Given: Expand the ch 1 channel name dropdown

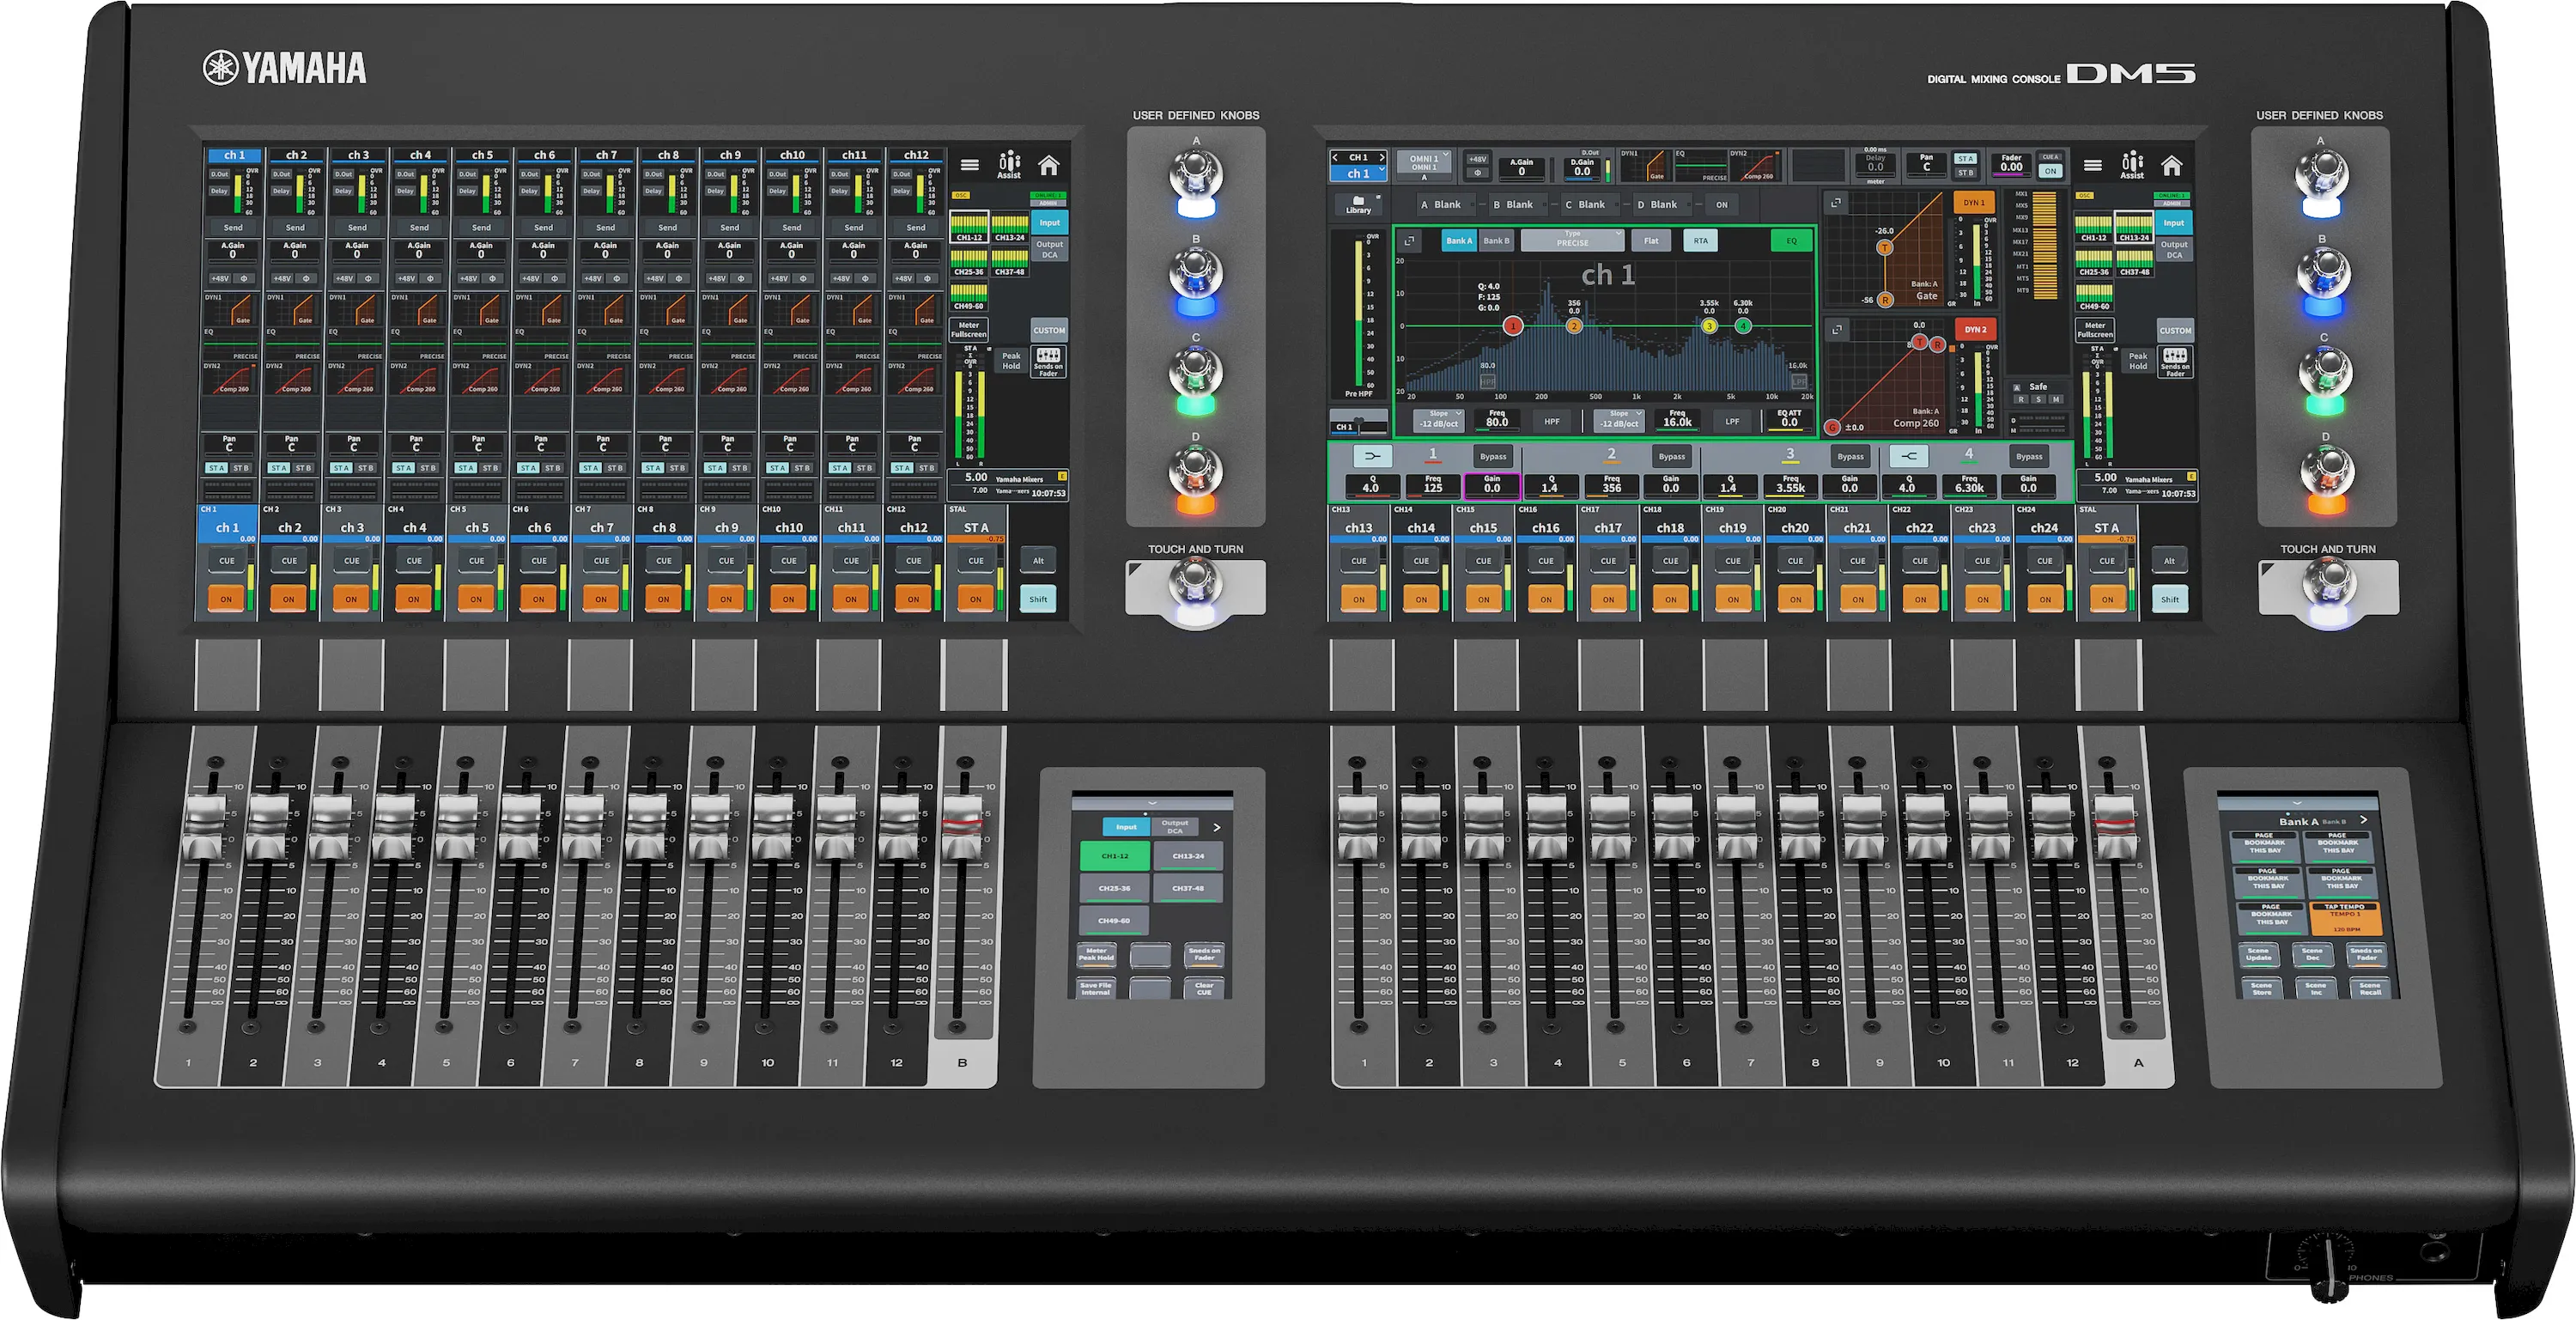Looking at the screenshot, I should [x=1358, y=174].
